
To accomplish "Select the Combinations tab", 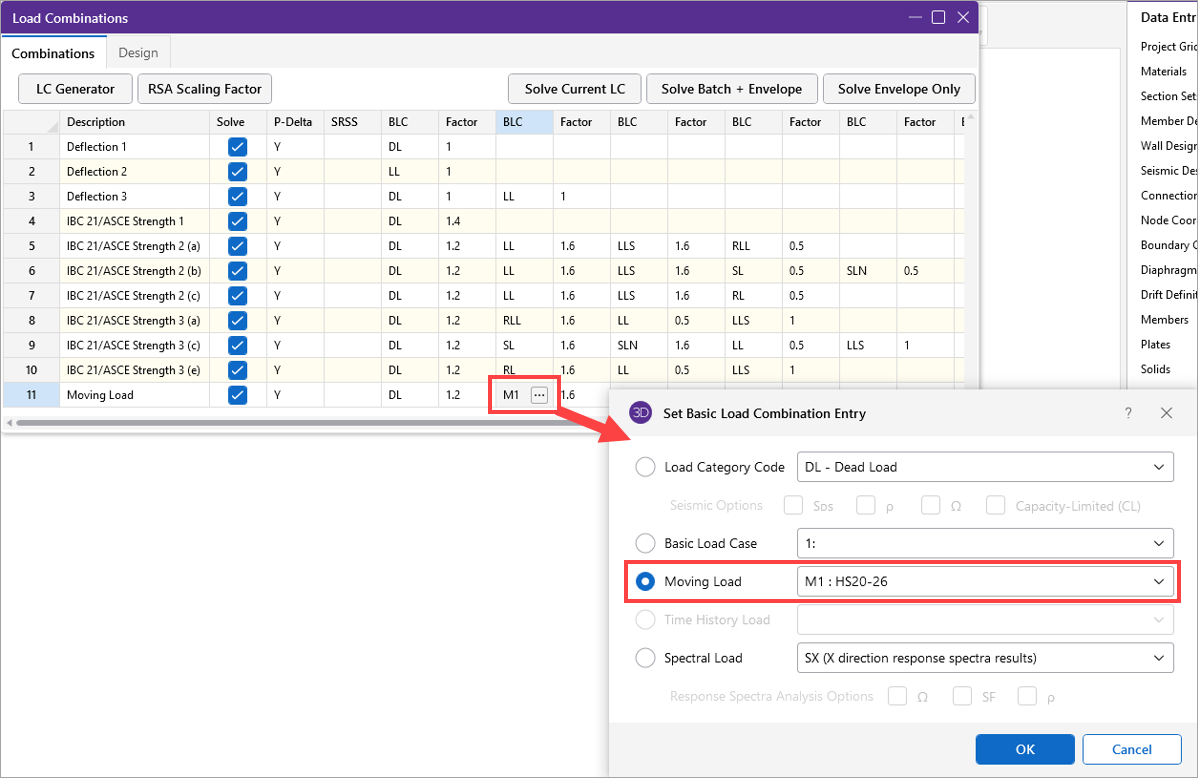I will coord(53,53).
